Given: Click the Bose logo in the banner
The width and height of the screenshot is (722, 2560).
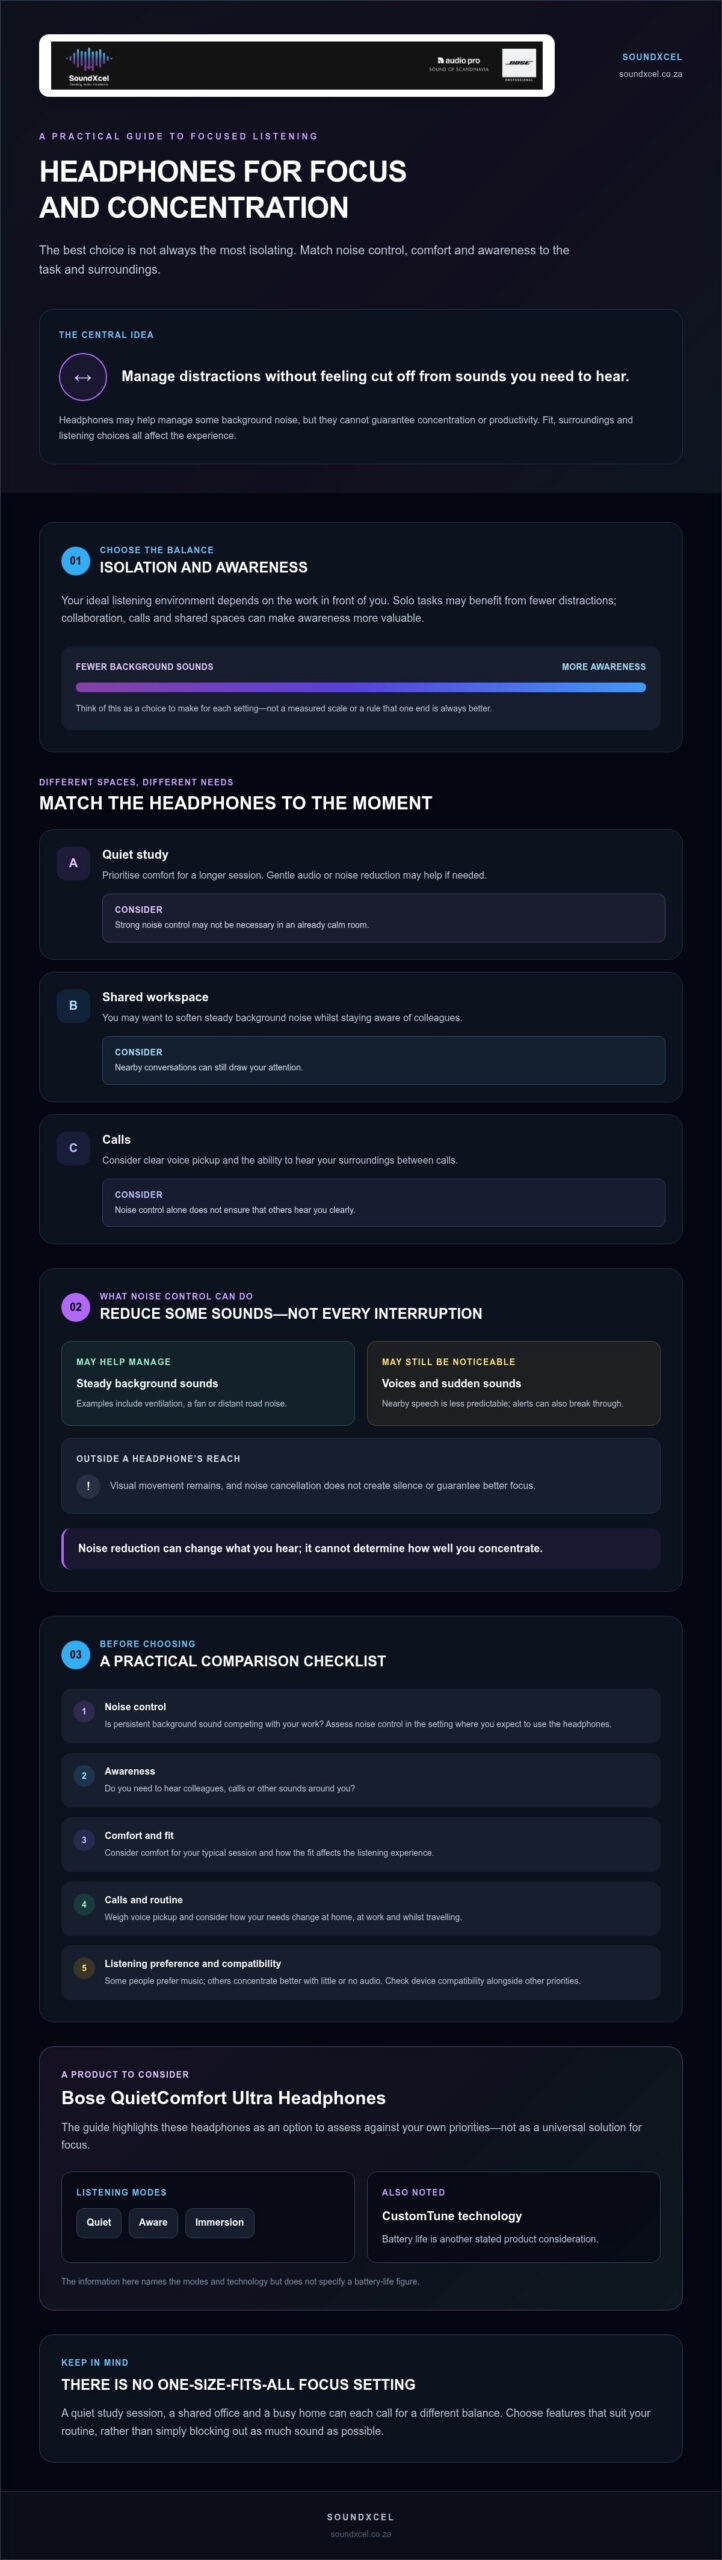Looking at the screenshot, I should click(519, 65).
